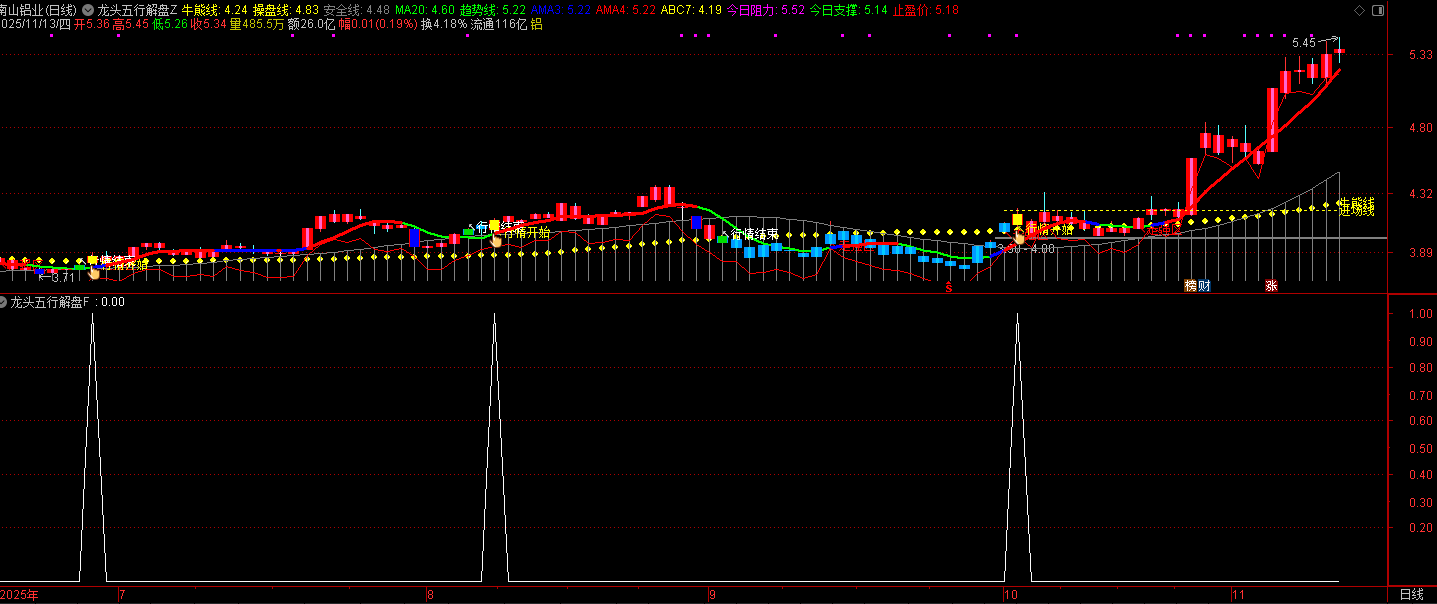Click the 2025年 label on time axis
Viewport: 1437px width, 604px height.
(19, 595)
